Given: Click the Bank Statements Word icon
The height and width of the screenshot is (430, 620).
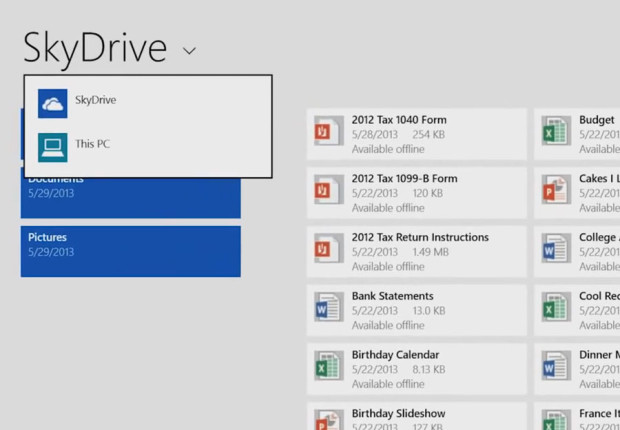Looking at the screenshot, I should [329, 307].
